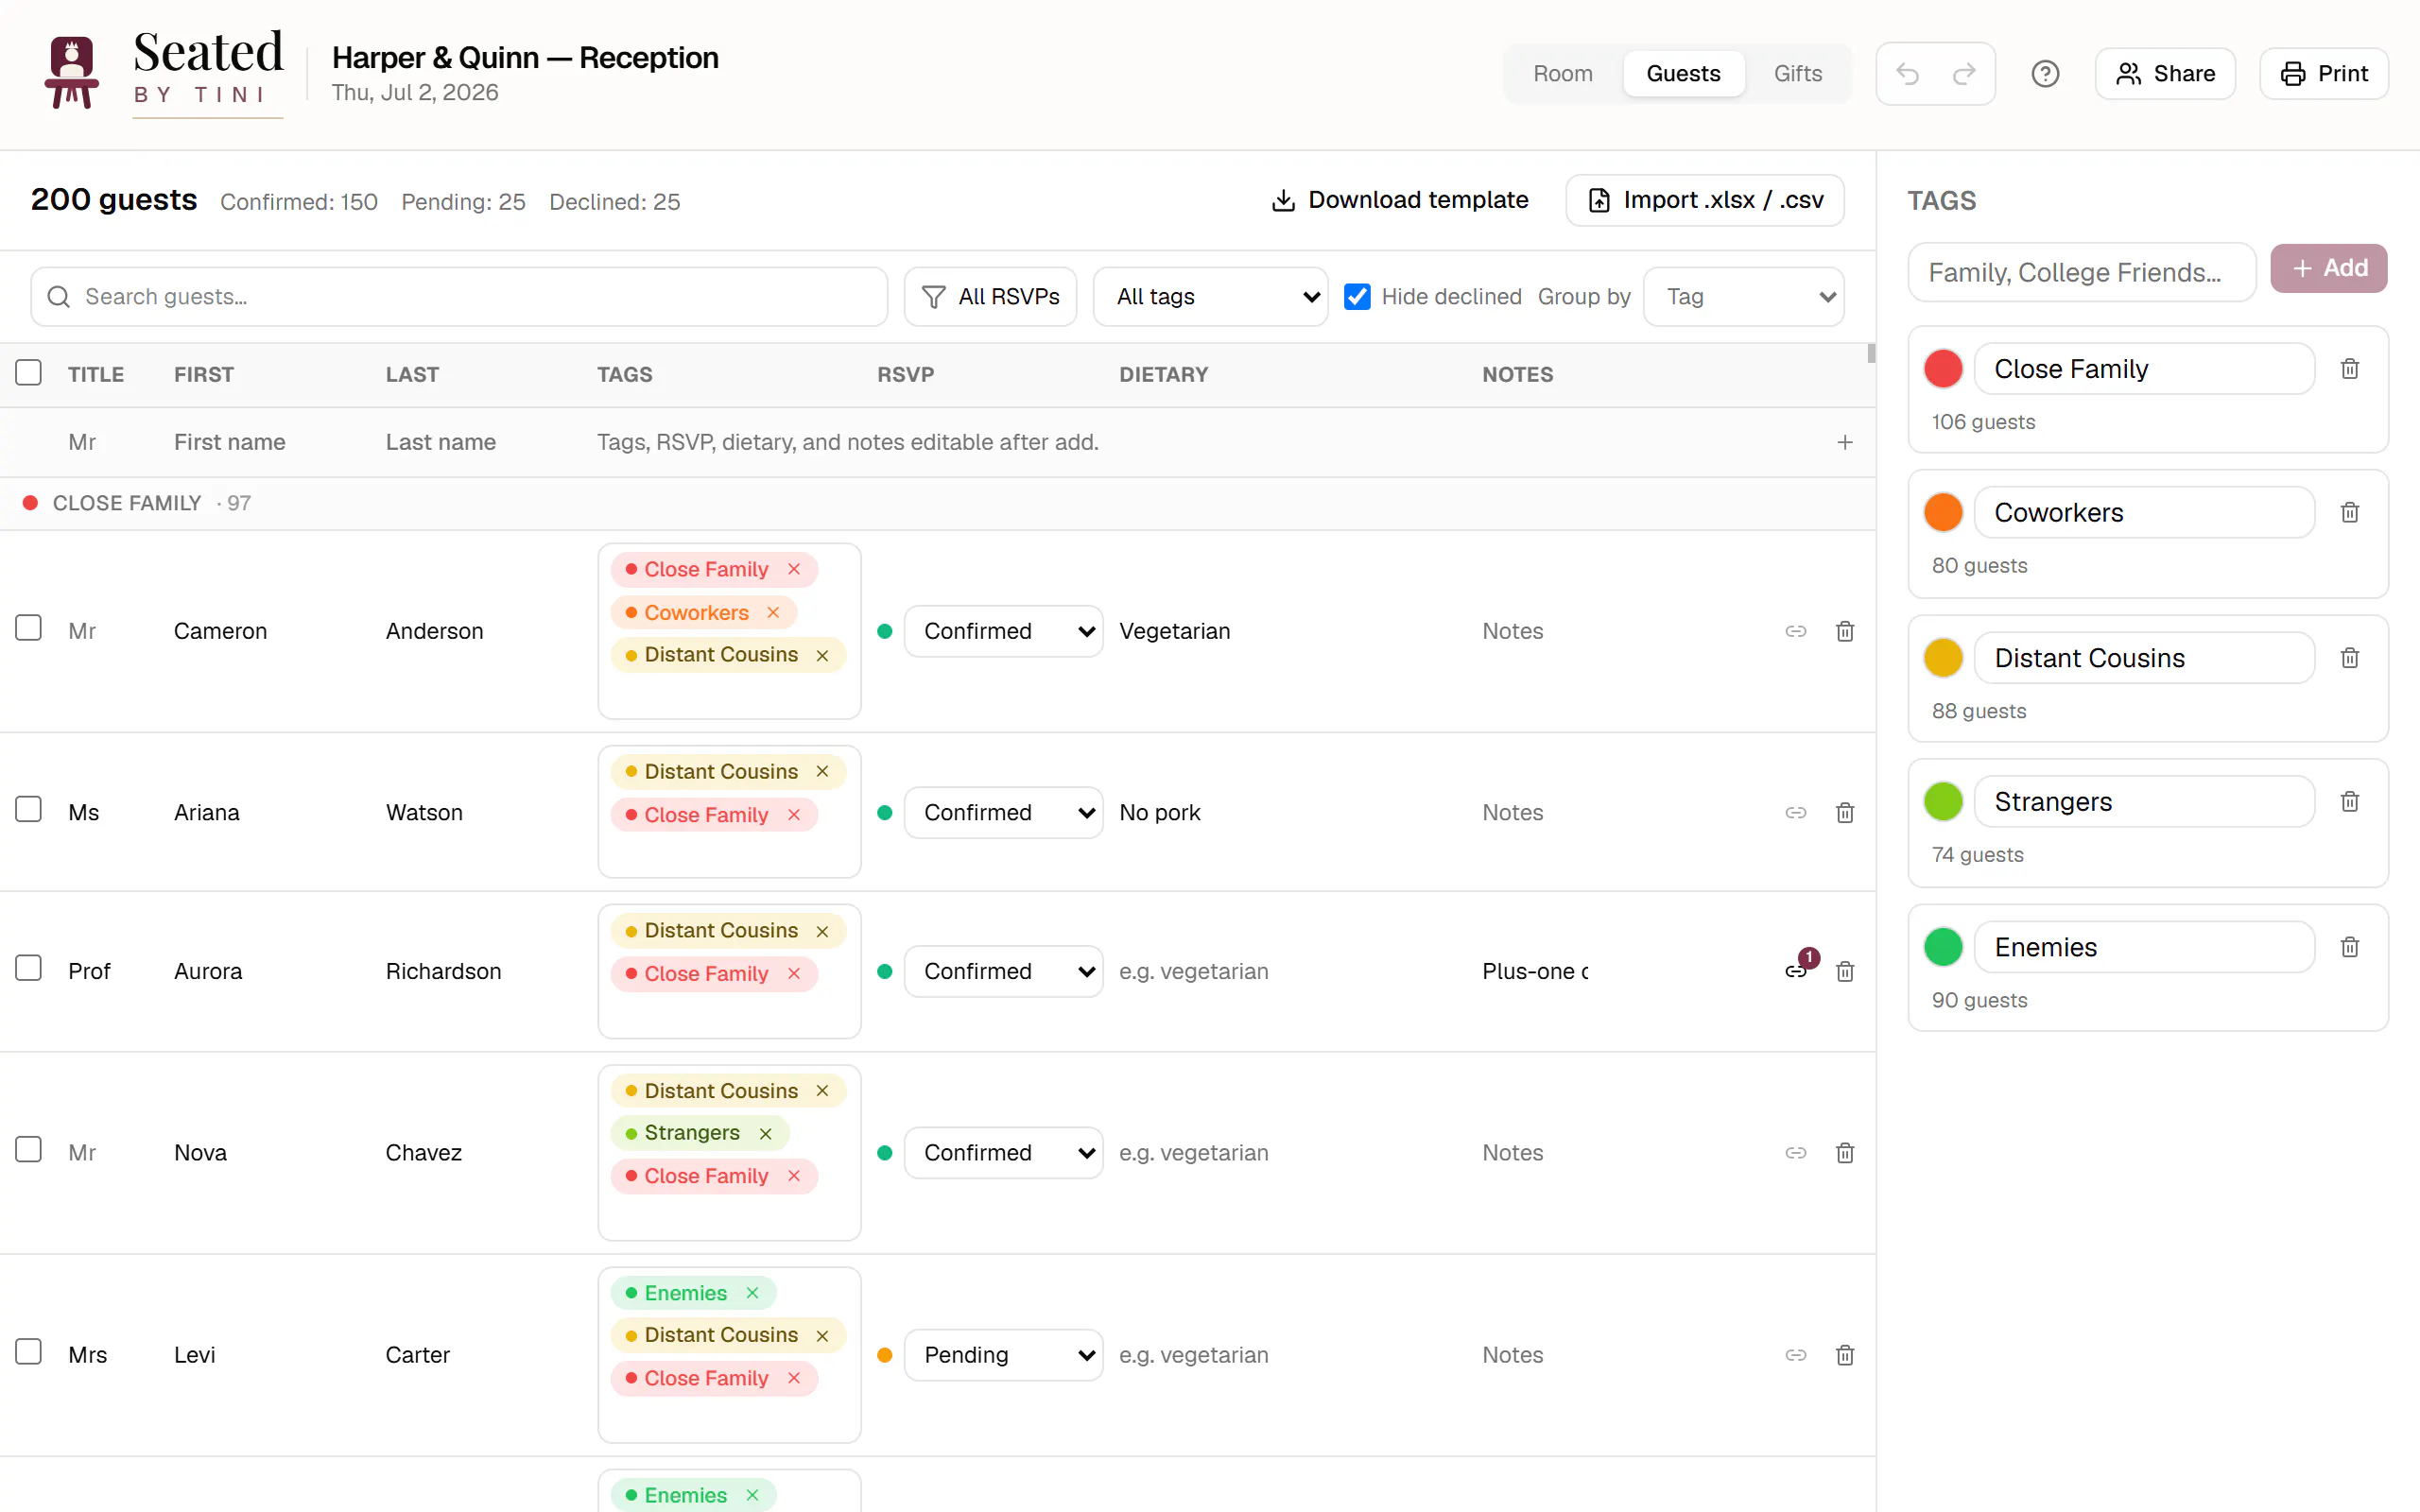This screenshot has height=1512, width=2420.
Task: Open link icon for Nova Chavez
Action: pyautogui.click(x=1796, y=1153)
